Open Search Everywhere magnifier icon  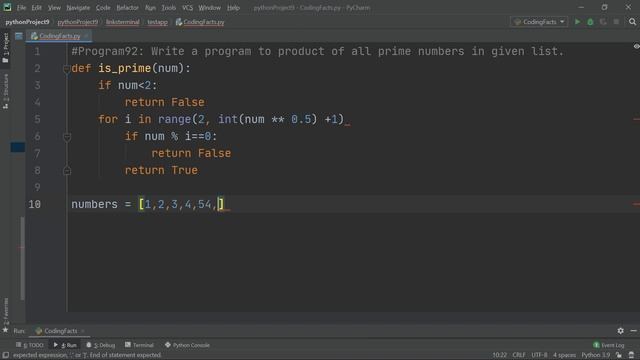tap(632, 22)
